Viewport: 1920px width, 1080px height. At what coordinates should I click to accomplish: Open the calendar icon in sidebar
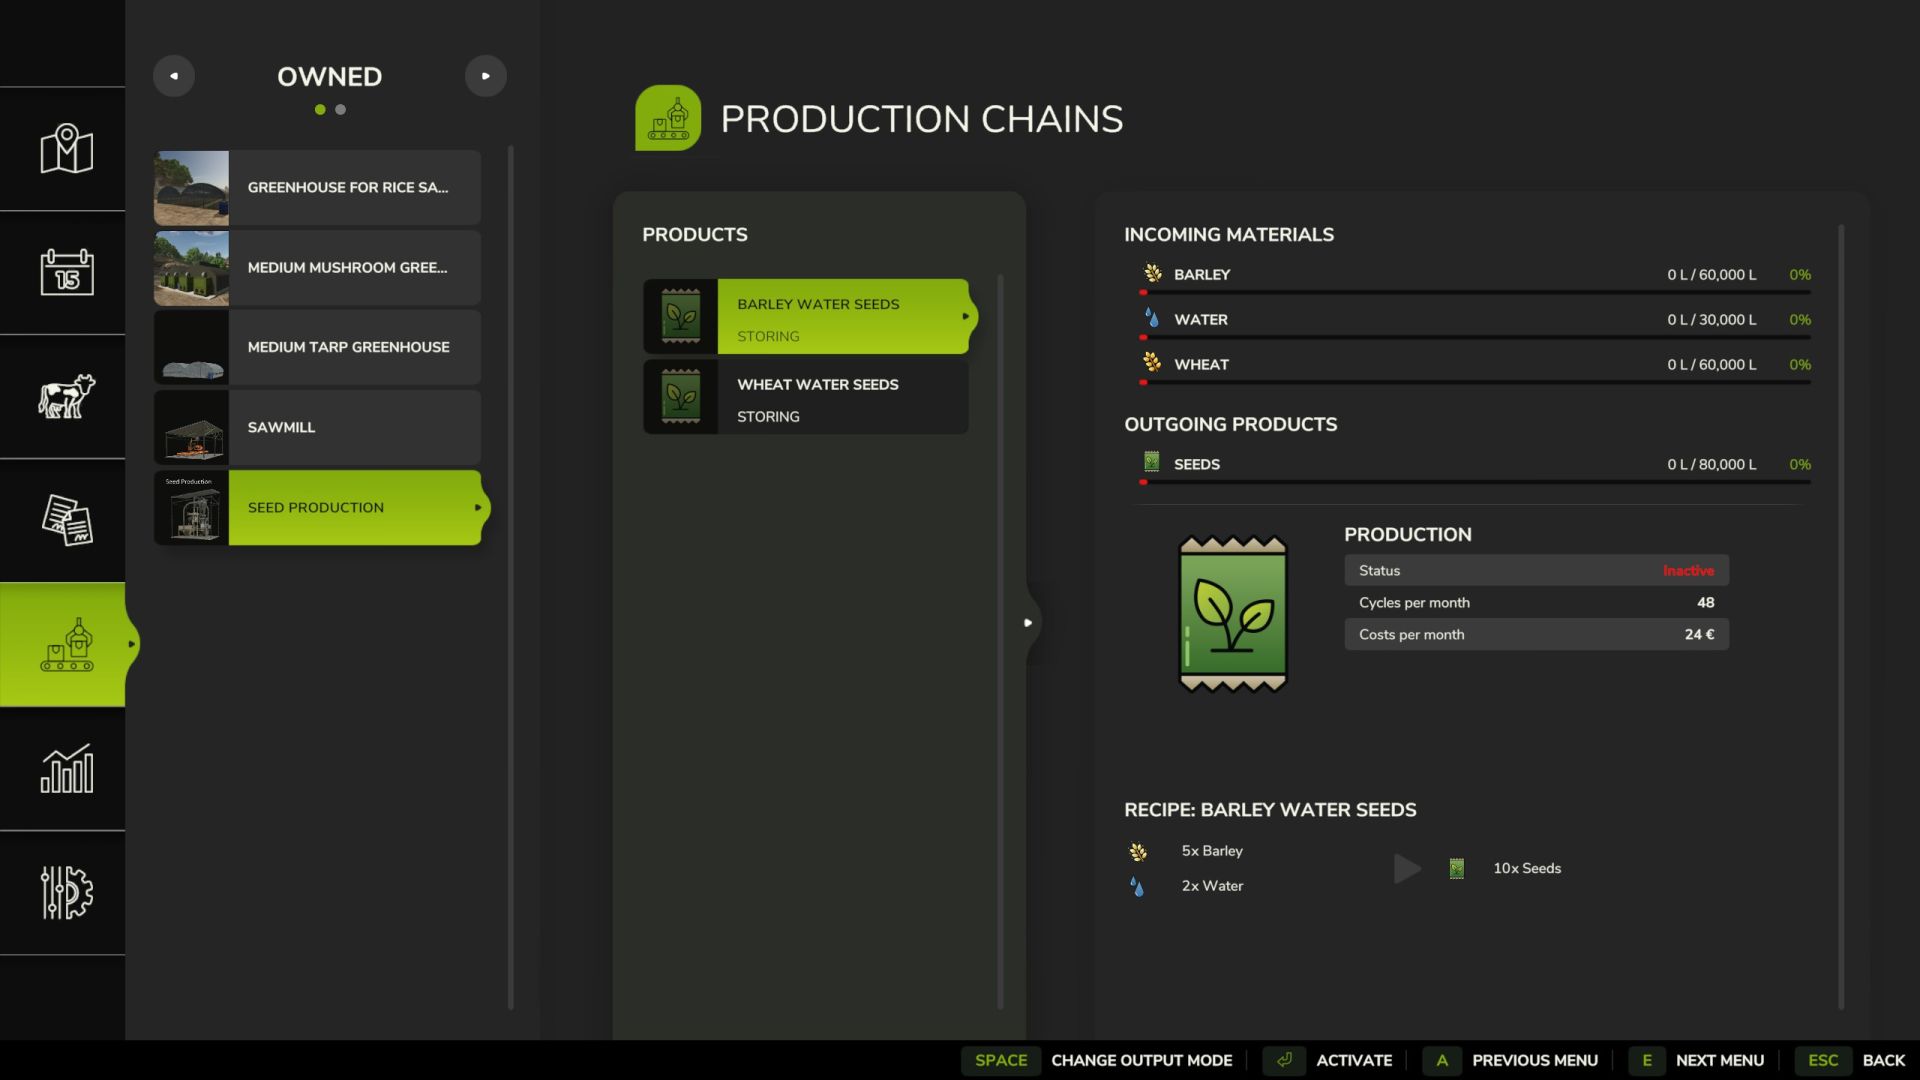point(66,272)
